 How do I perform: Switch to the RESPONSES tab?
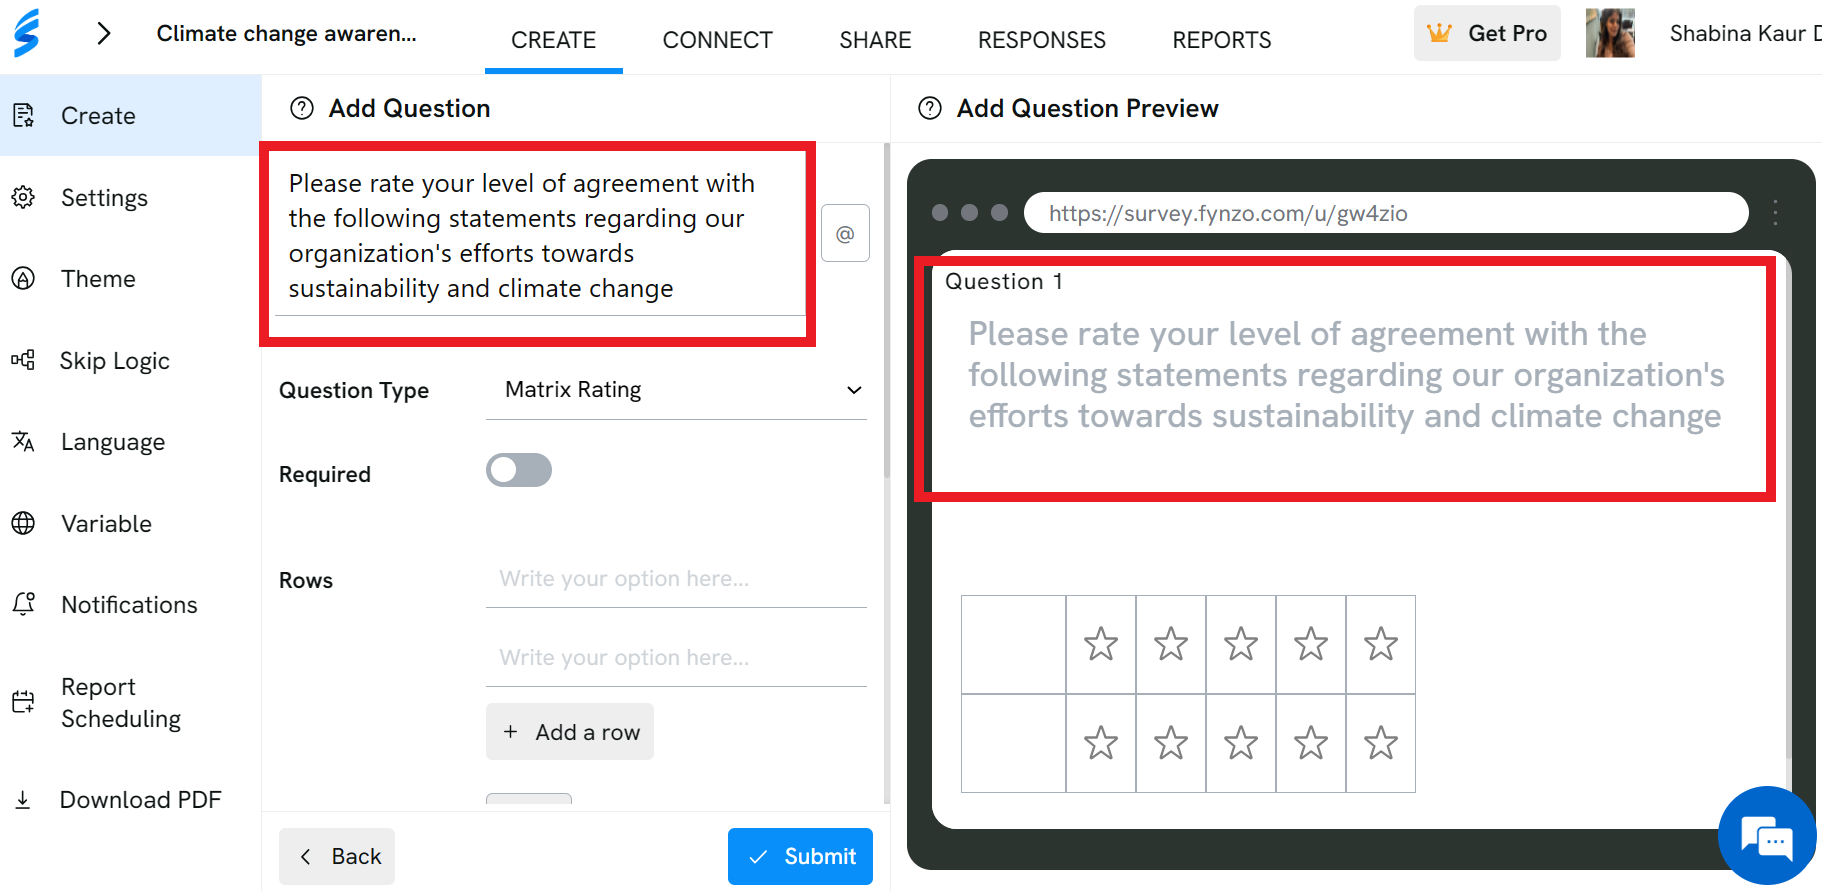(1042, 40)
